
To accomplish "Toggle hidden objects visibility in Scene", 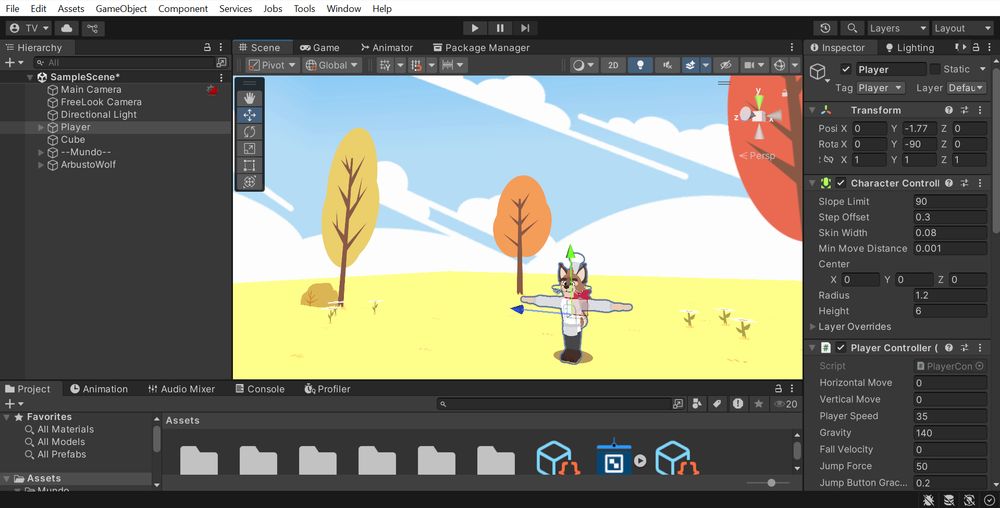I will 726,65.
